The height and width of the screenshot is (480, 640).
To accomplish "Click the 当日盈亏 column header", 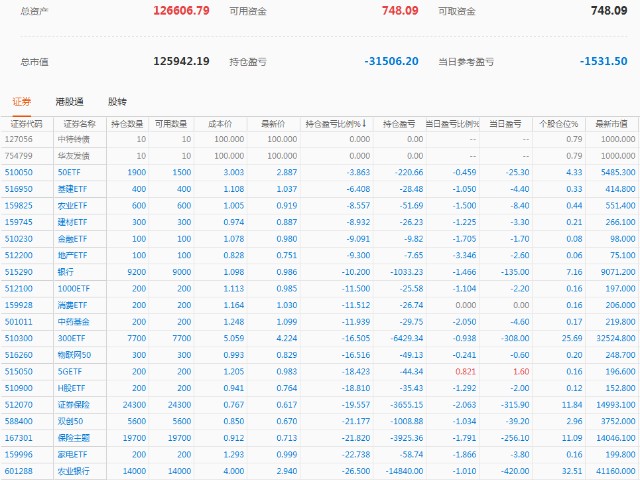I will pyautogui.click(x=506, y=124).
